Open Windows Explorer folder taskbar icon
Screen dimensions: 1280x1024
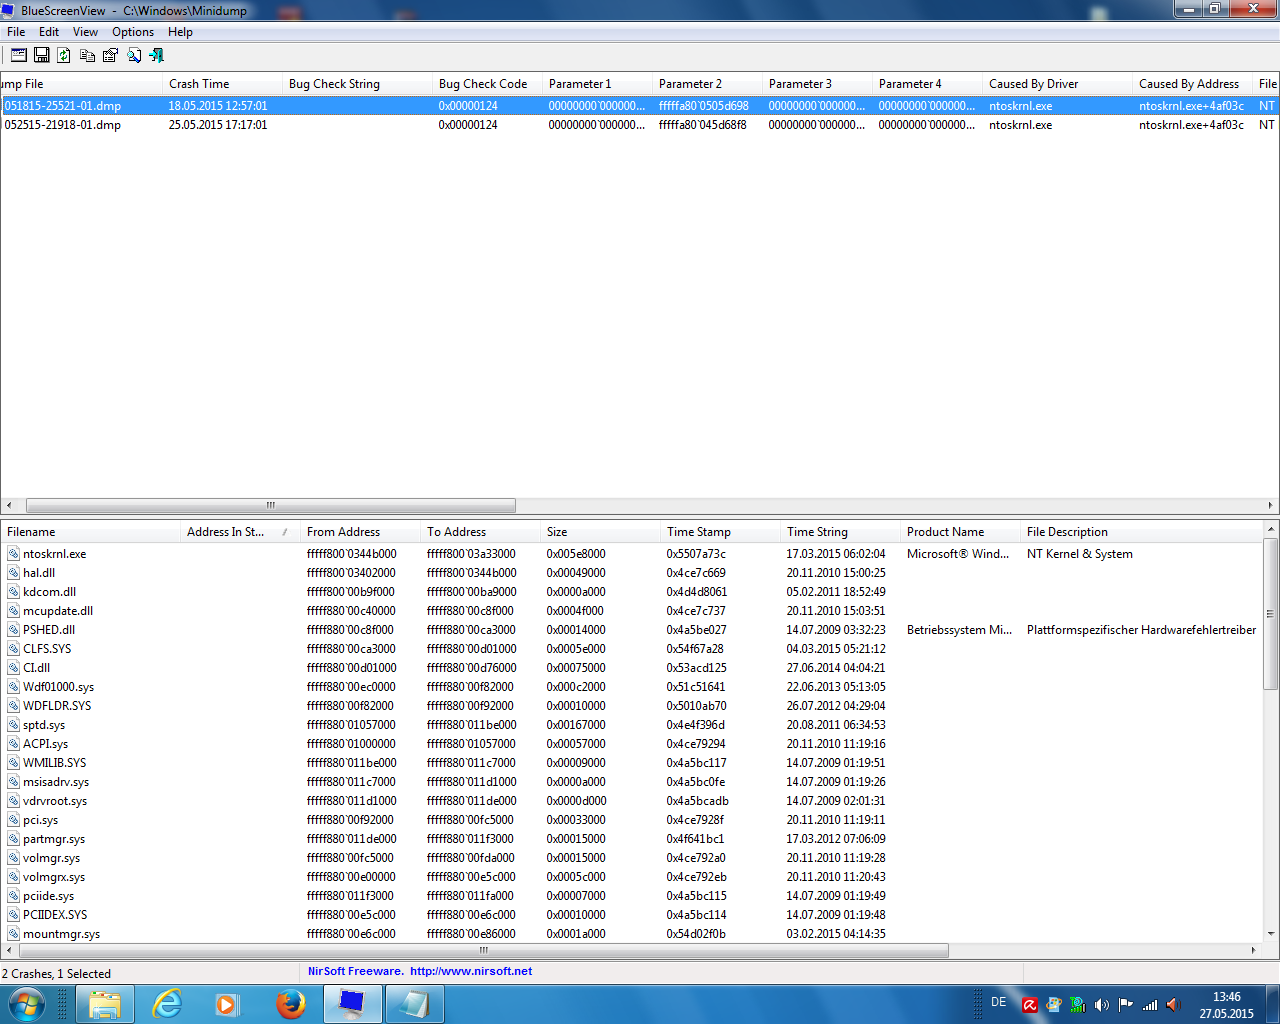click(105, 1004)
